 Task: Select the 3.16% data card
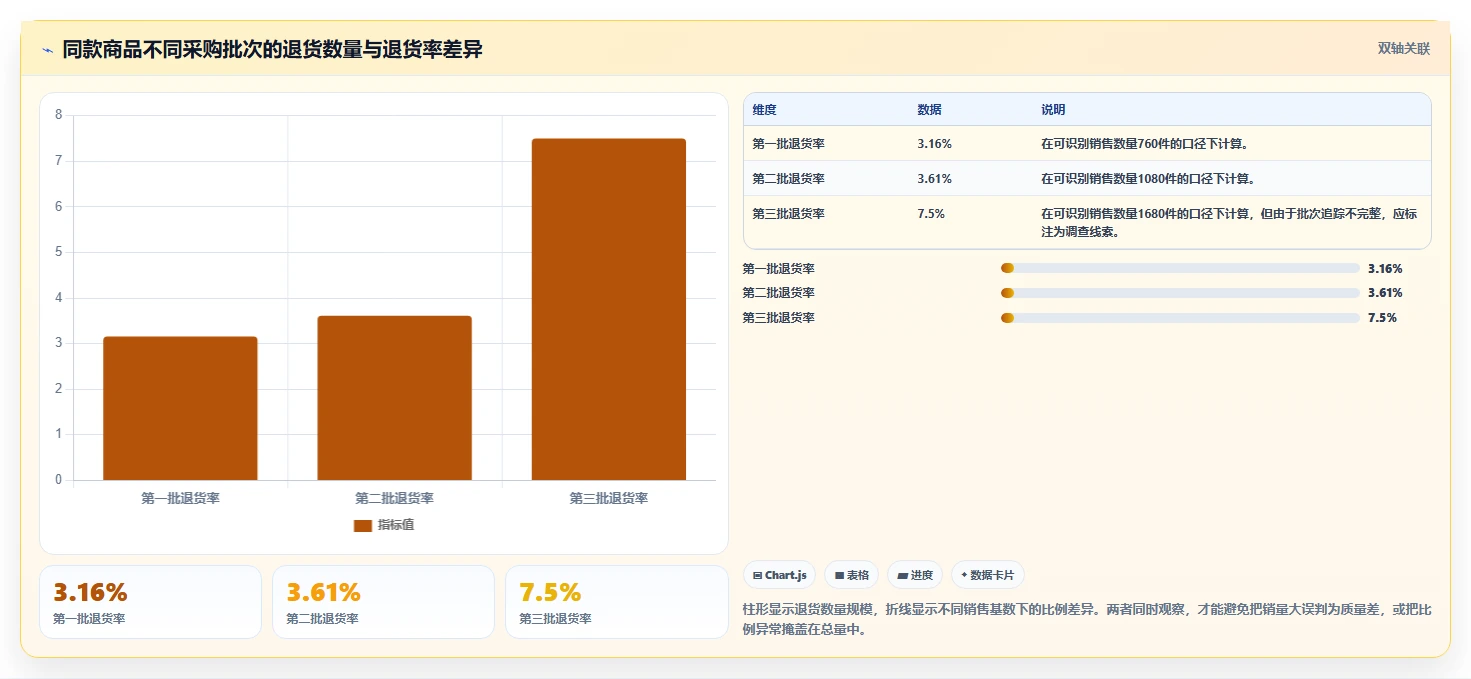coord(150,602)
